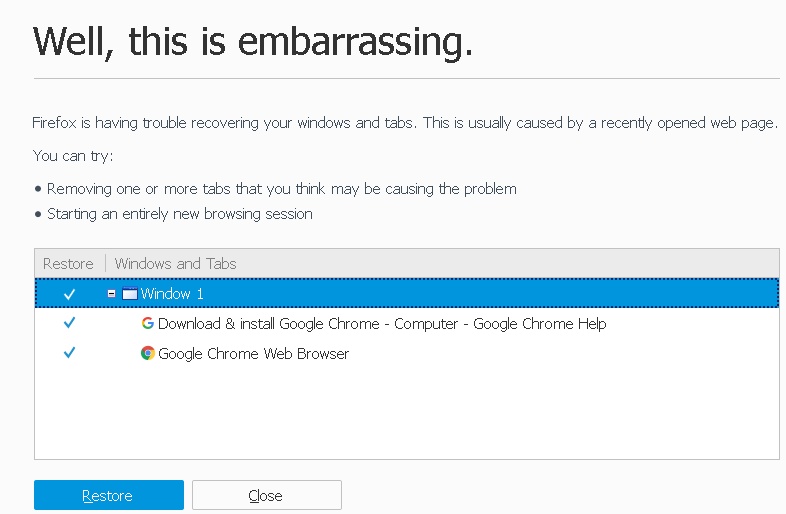
Task: Click the 'Well, this is embarrassing.' heading
Action: [x=253, y=41]
